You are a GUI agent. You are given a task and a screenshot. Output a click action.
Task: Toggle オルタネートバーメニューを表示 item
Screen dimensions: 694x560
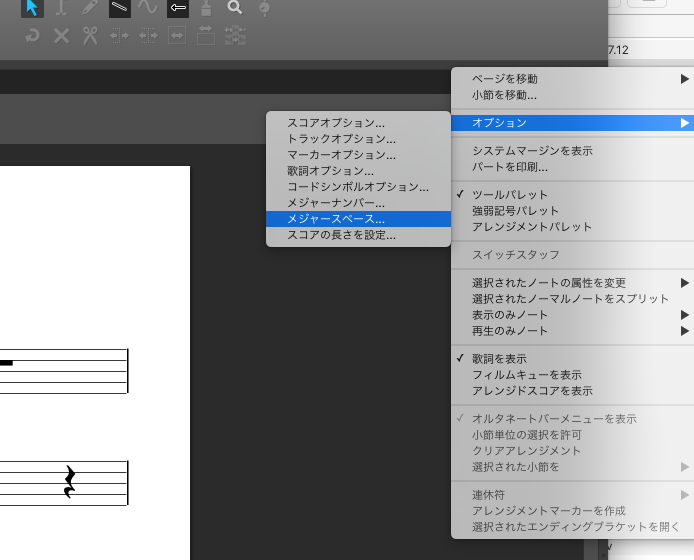pos(572,419)
